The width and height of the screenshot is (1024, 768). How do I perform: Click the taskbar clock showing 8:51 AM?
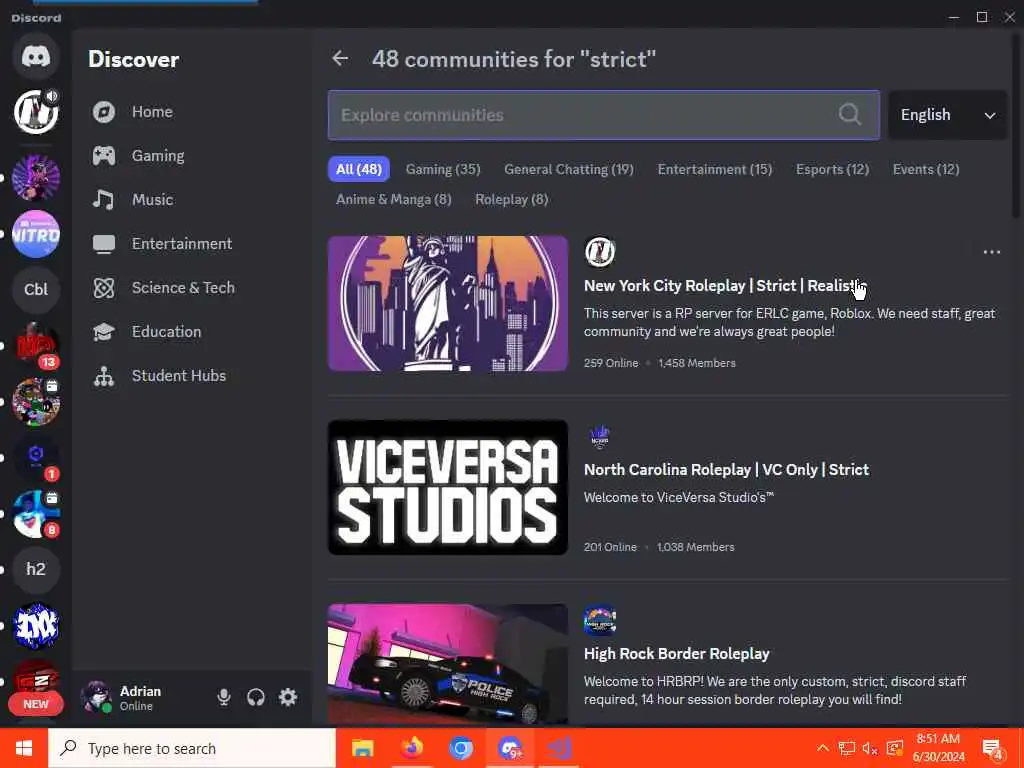(x=938, y=748)
